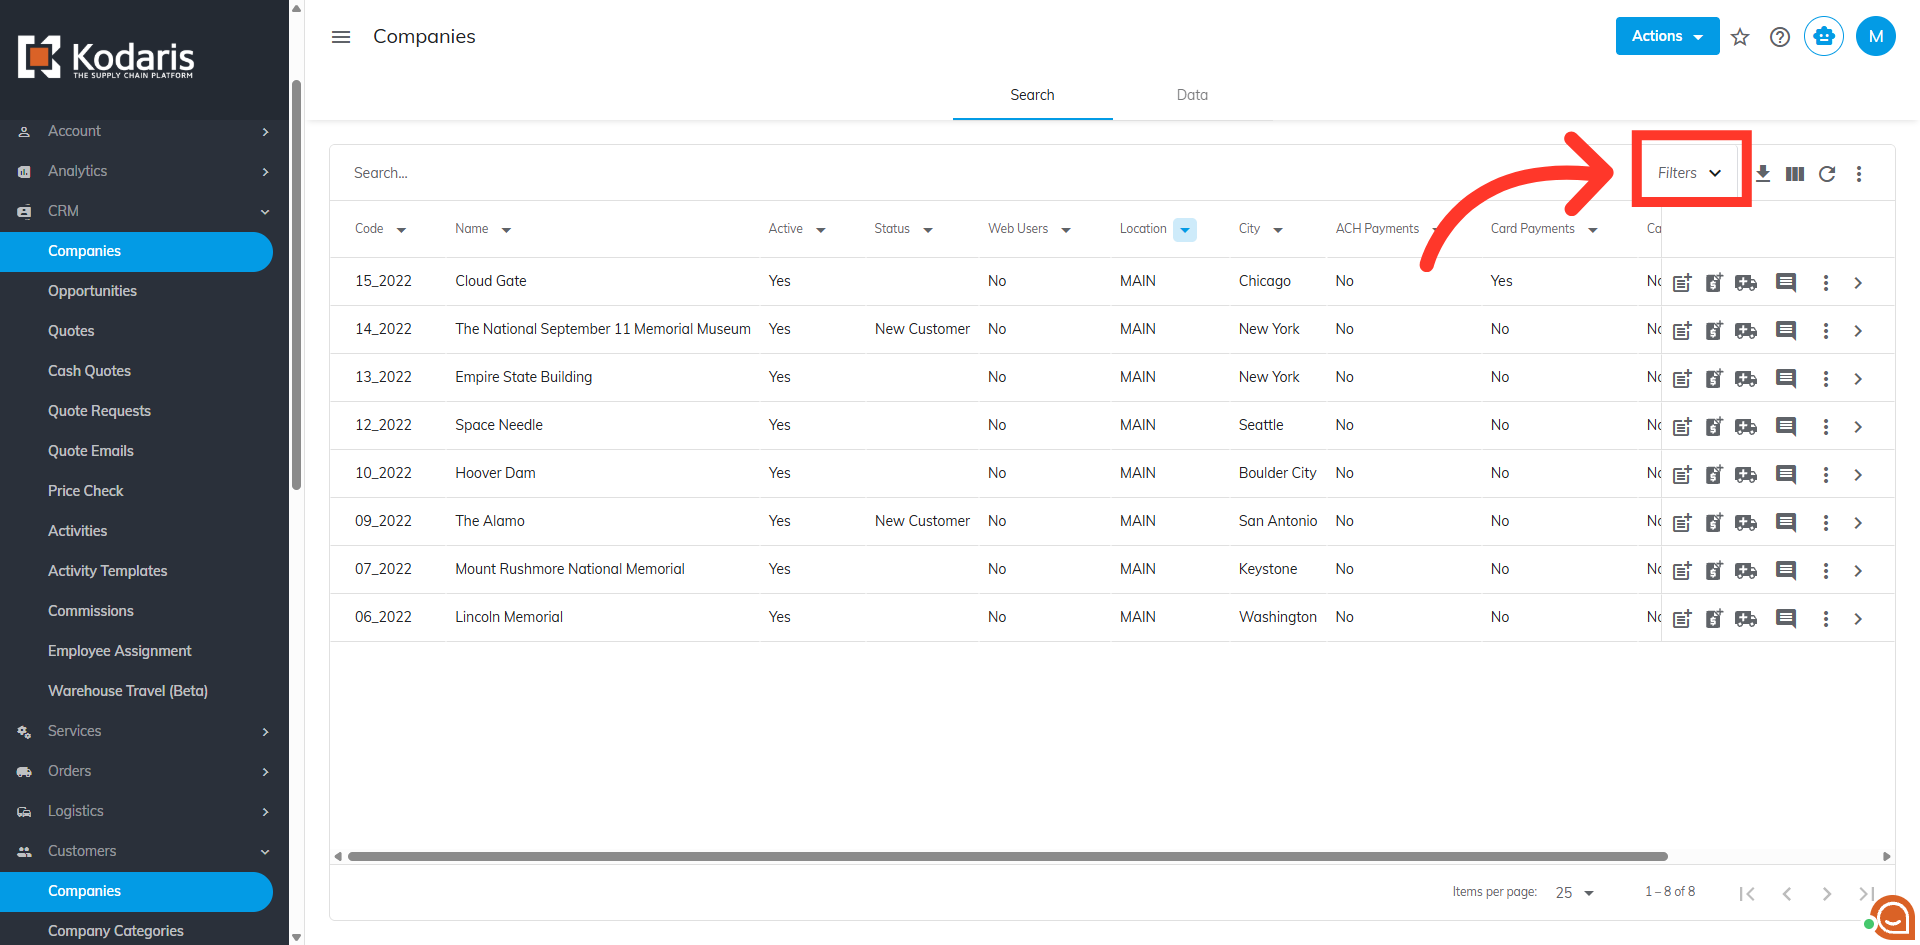Switch to the Search tab
1920x945 pixels.
[1032, 95]
